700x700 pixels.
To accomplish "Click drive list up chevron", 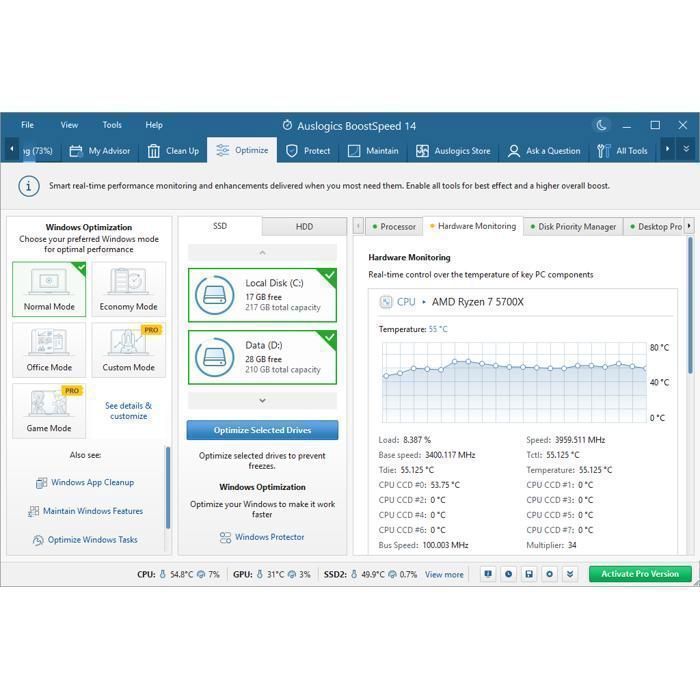I will (262, 253).
